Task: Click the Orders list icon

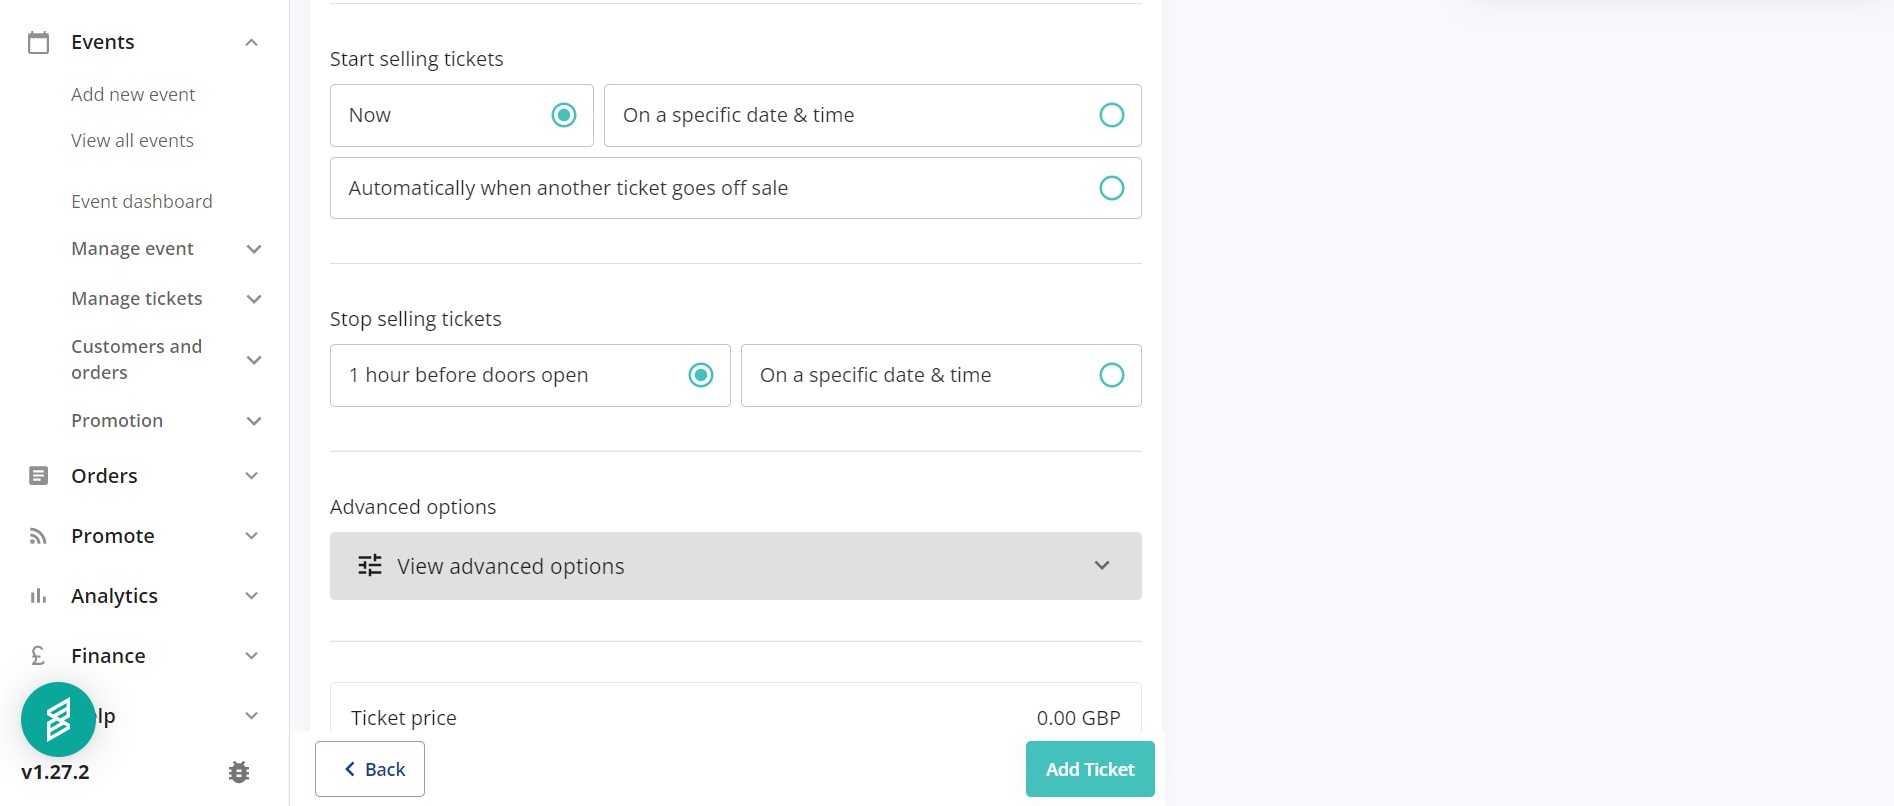Action: pos(39,476)
